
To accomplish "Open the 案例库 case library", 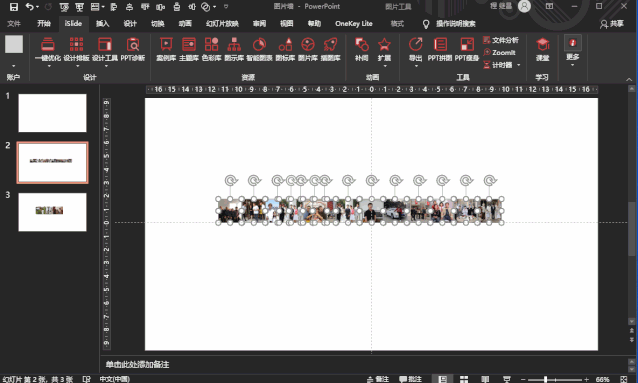I will point(166,49).
